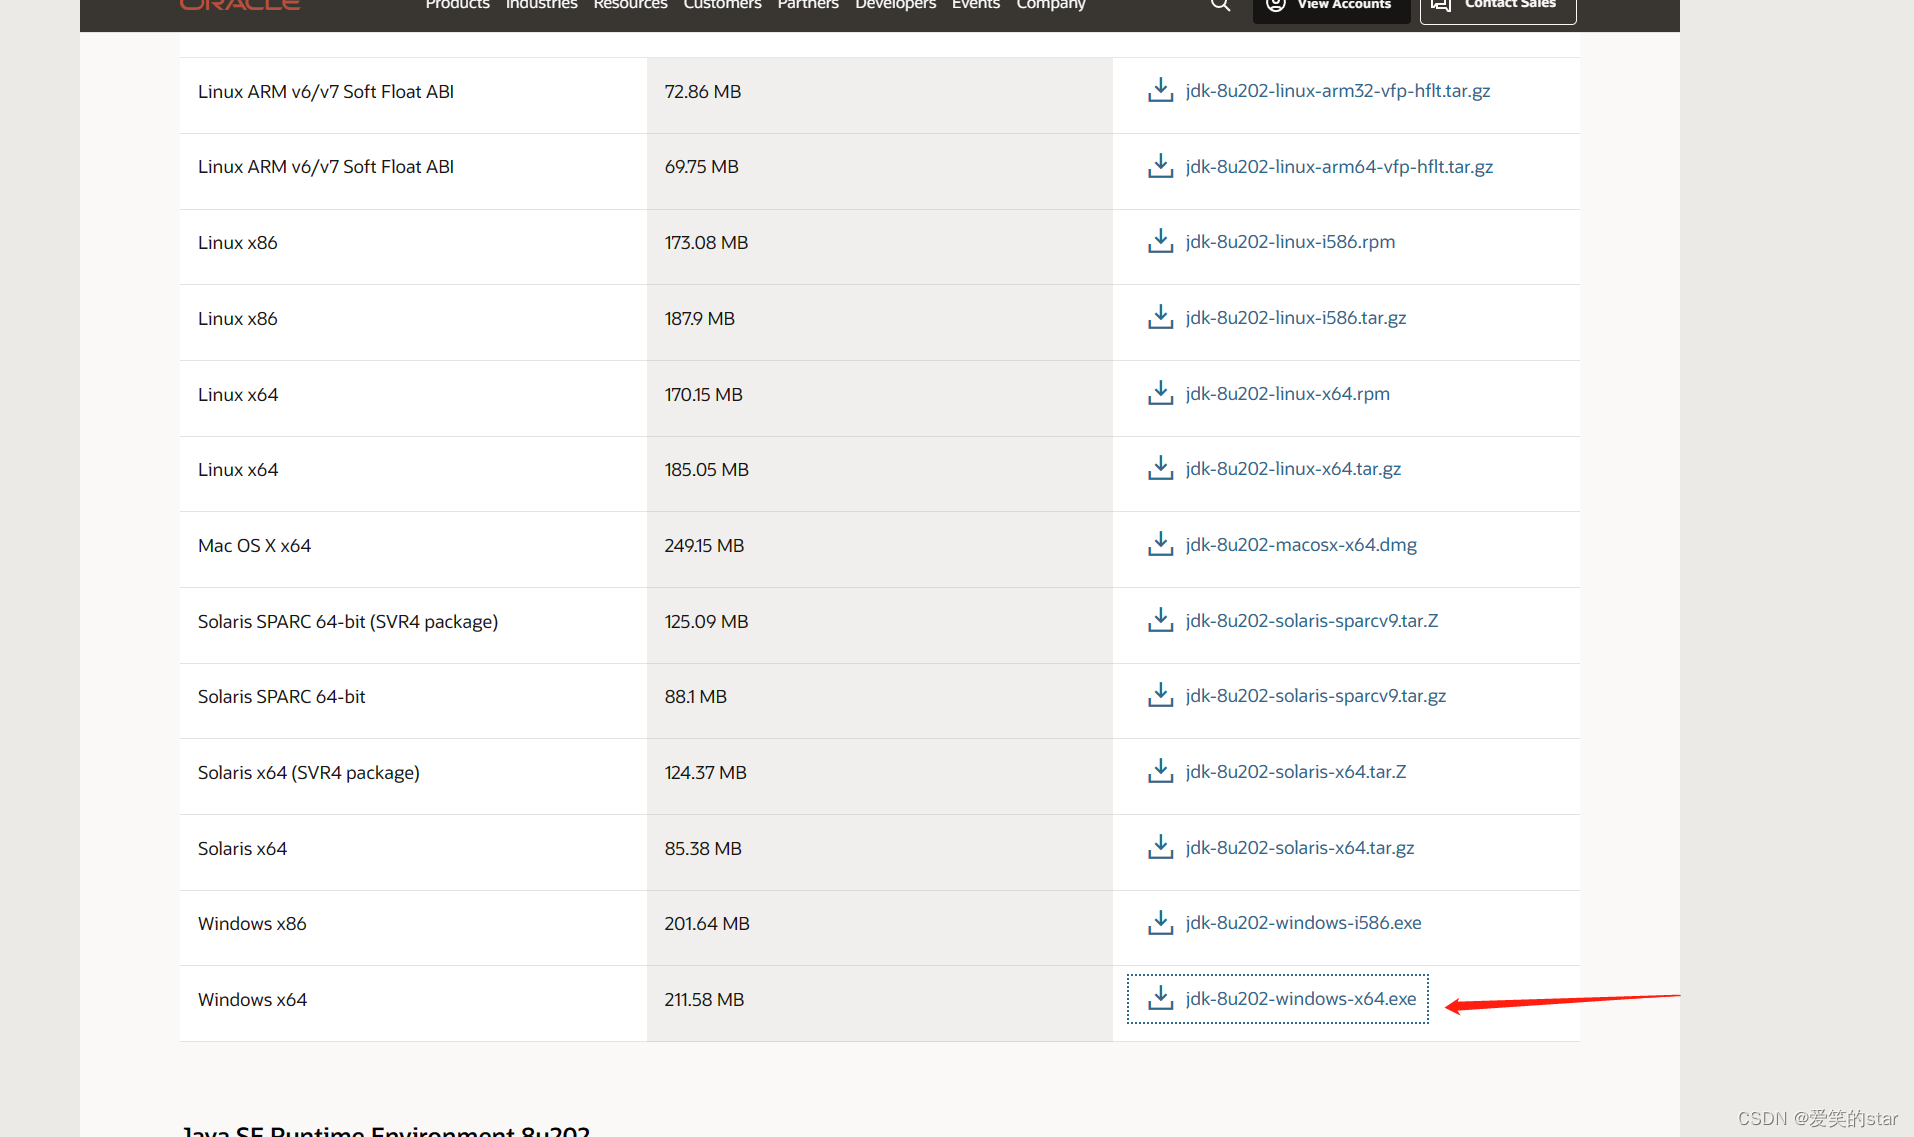Screen dimensions: 1914x1137
Task: Select the '185.05 MB' size cell
Action: (x=880, y=474)
